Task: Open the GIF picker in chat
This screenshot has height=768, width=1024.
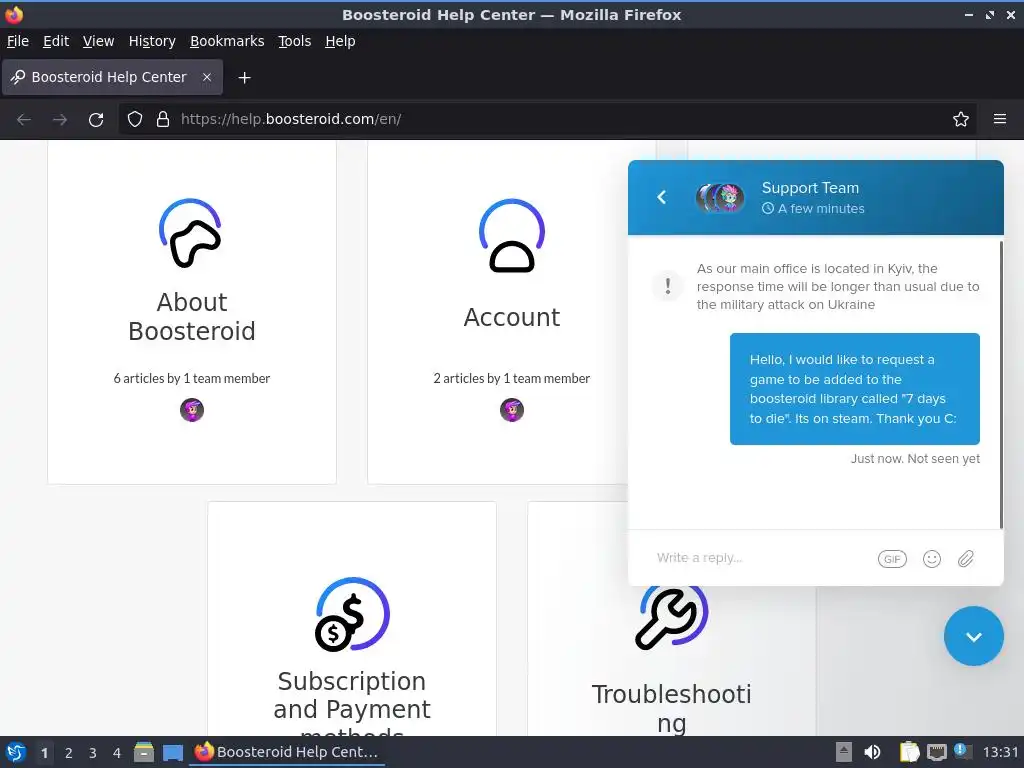Action: (892, 559)
